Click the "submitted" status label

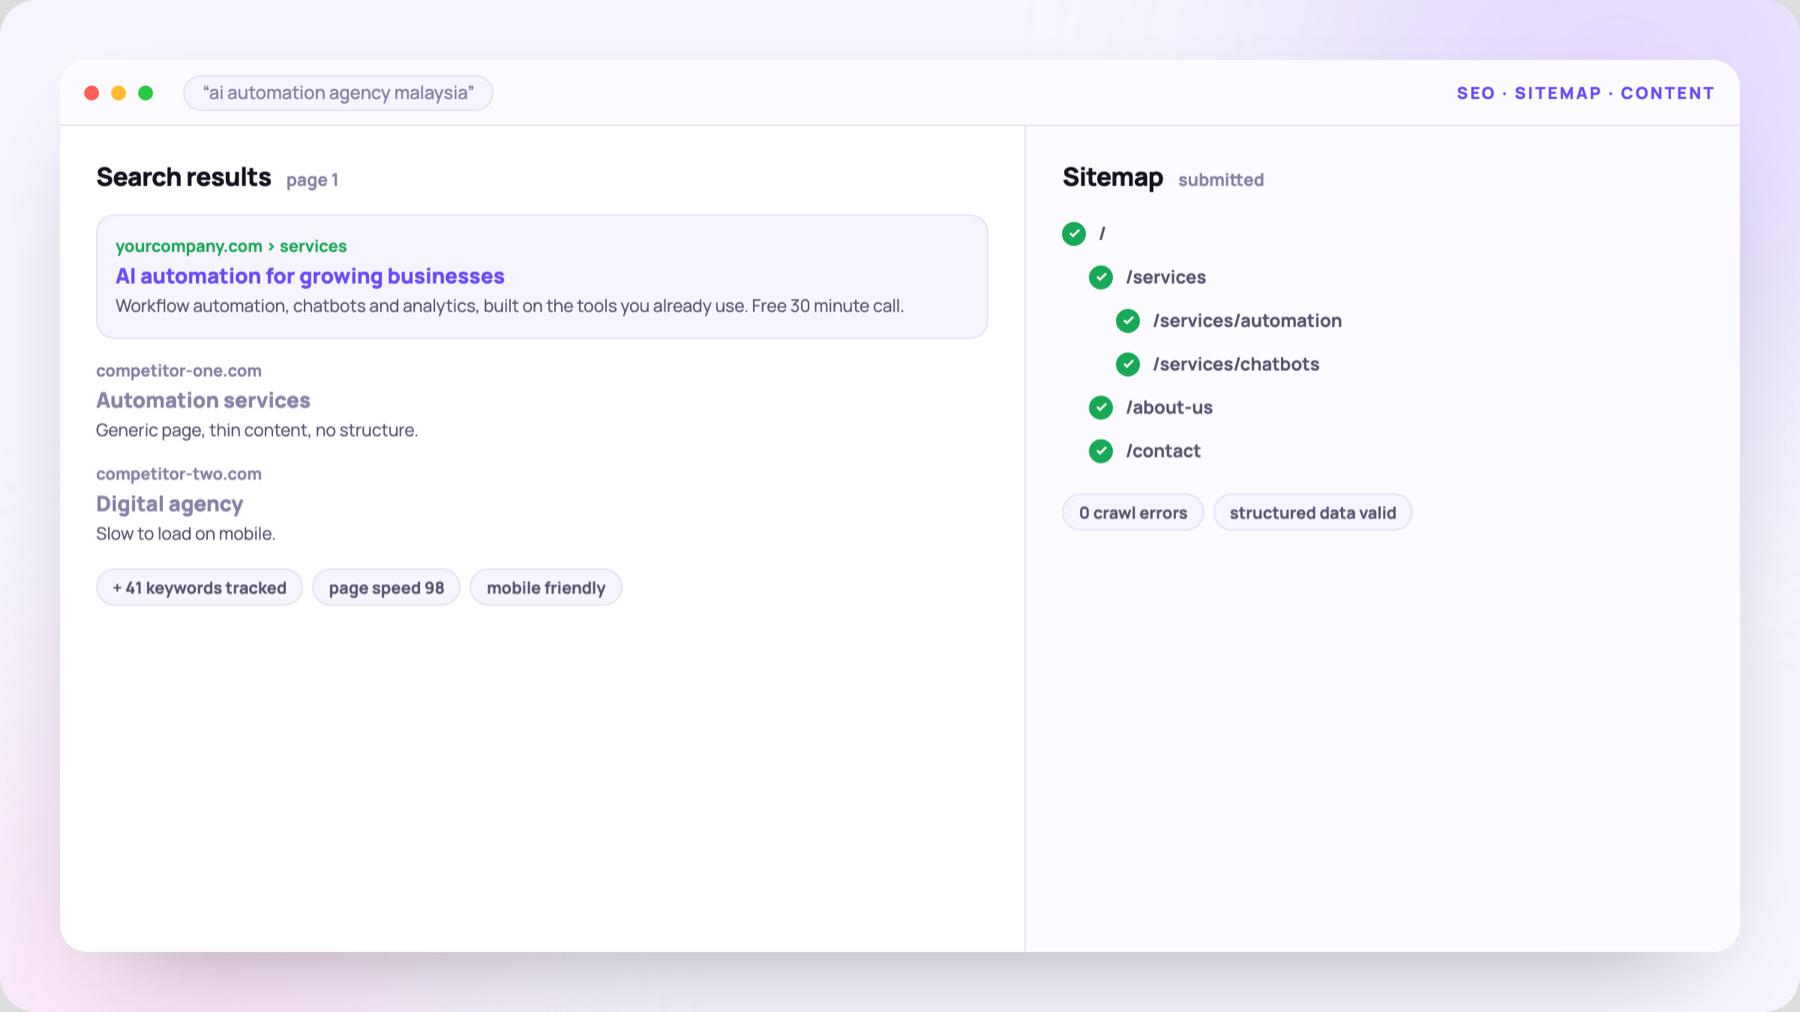[1221, 180]
